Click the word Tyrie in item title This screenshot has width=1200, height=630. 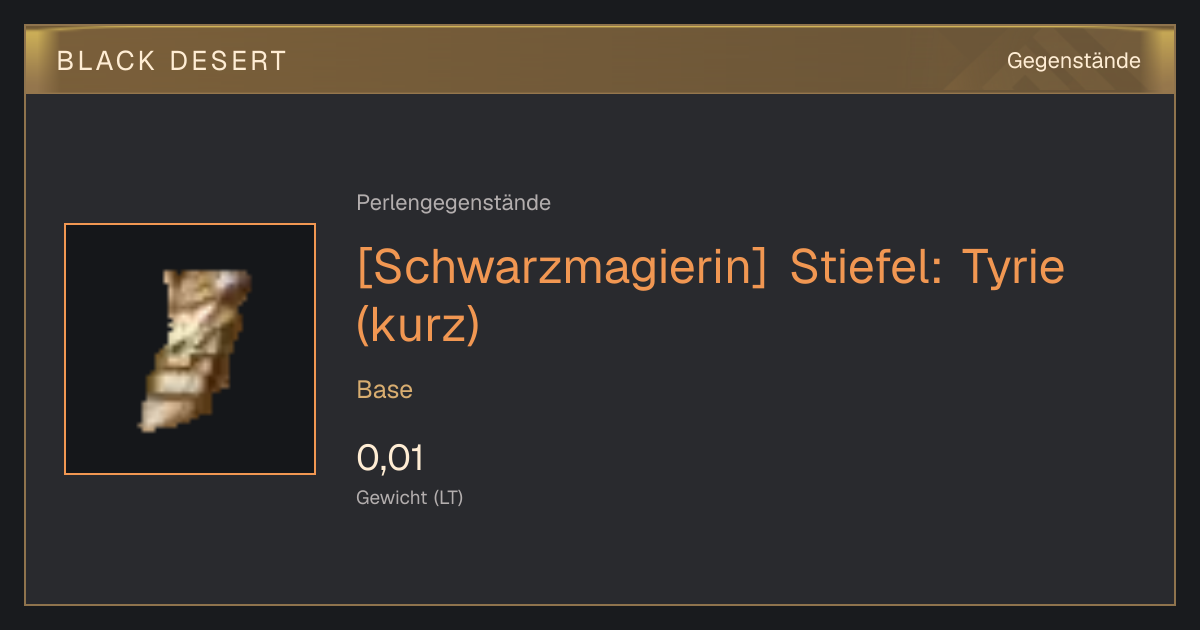click(1012, 268)
